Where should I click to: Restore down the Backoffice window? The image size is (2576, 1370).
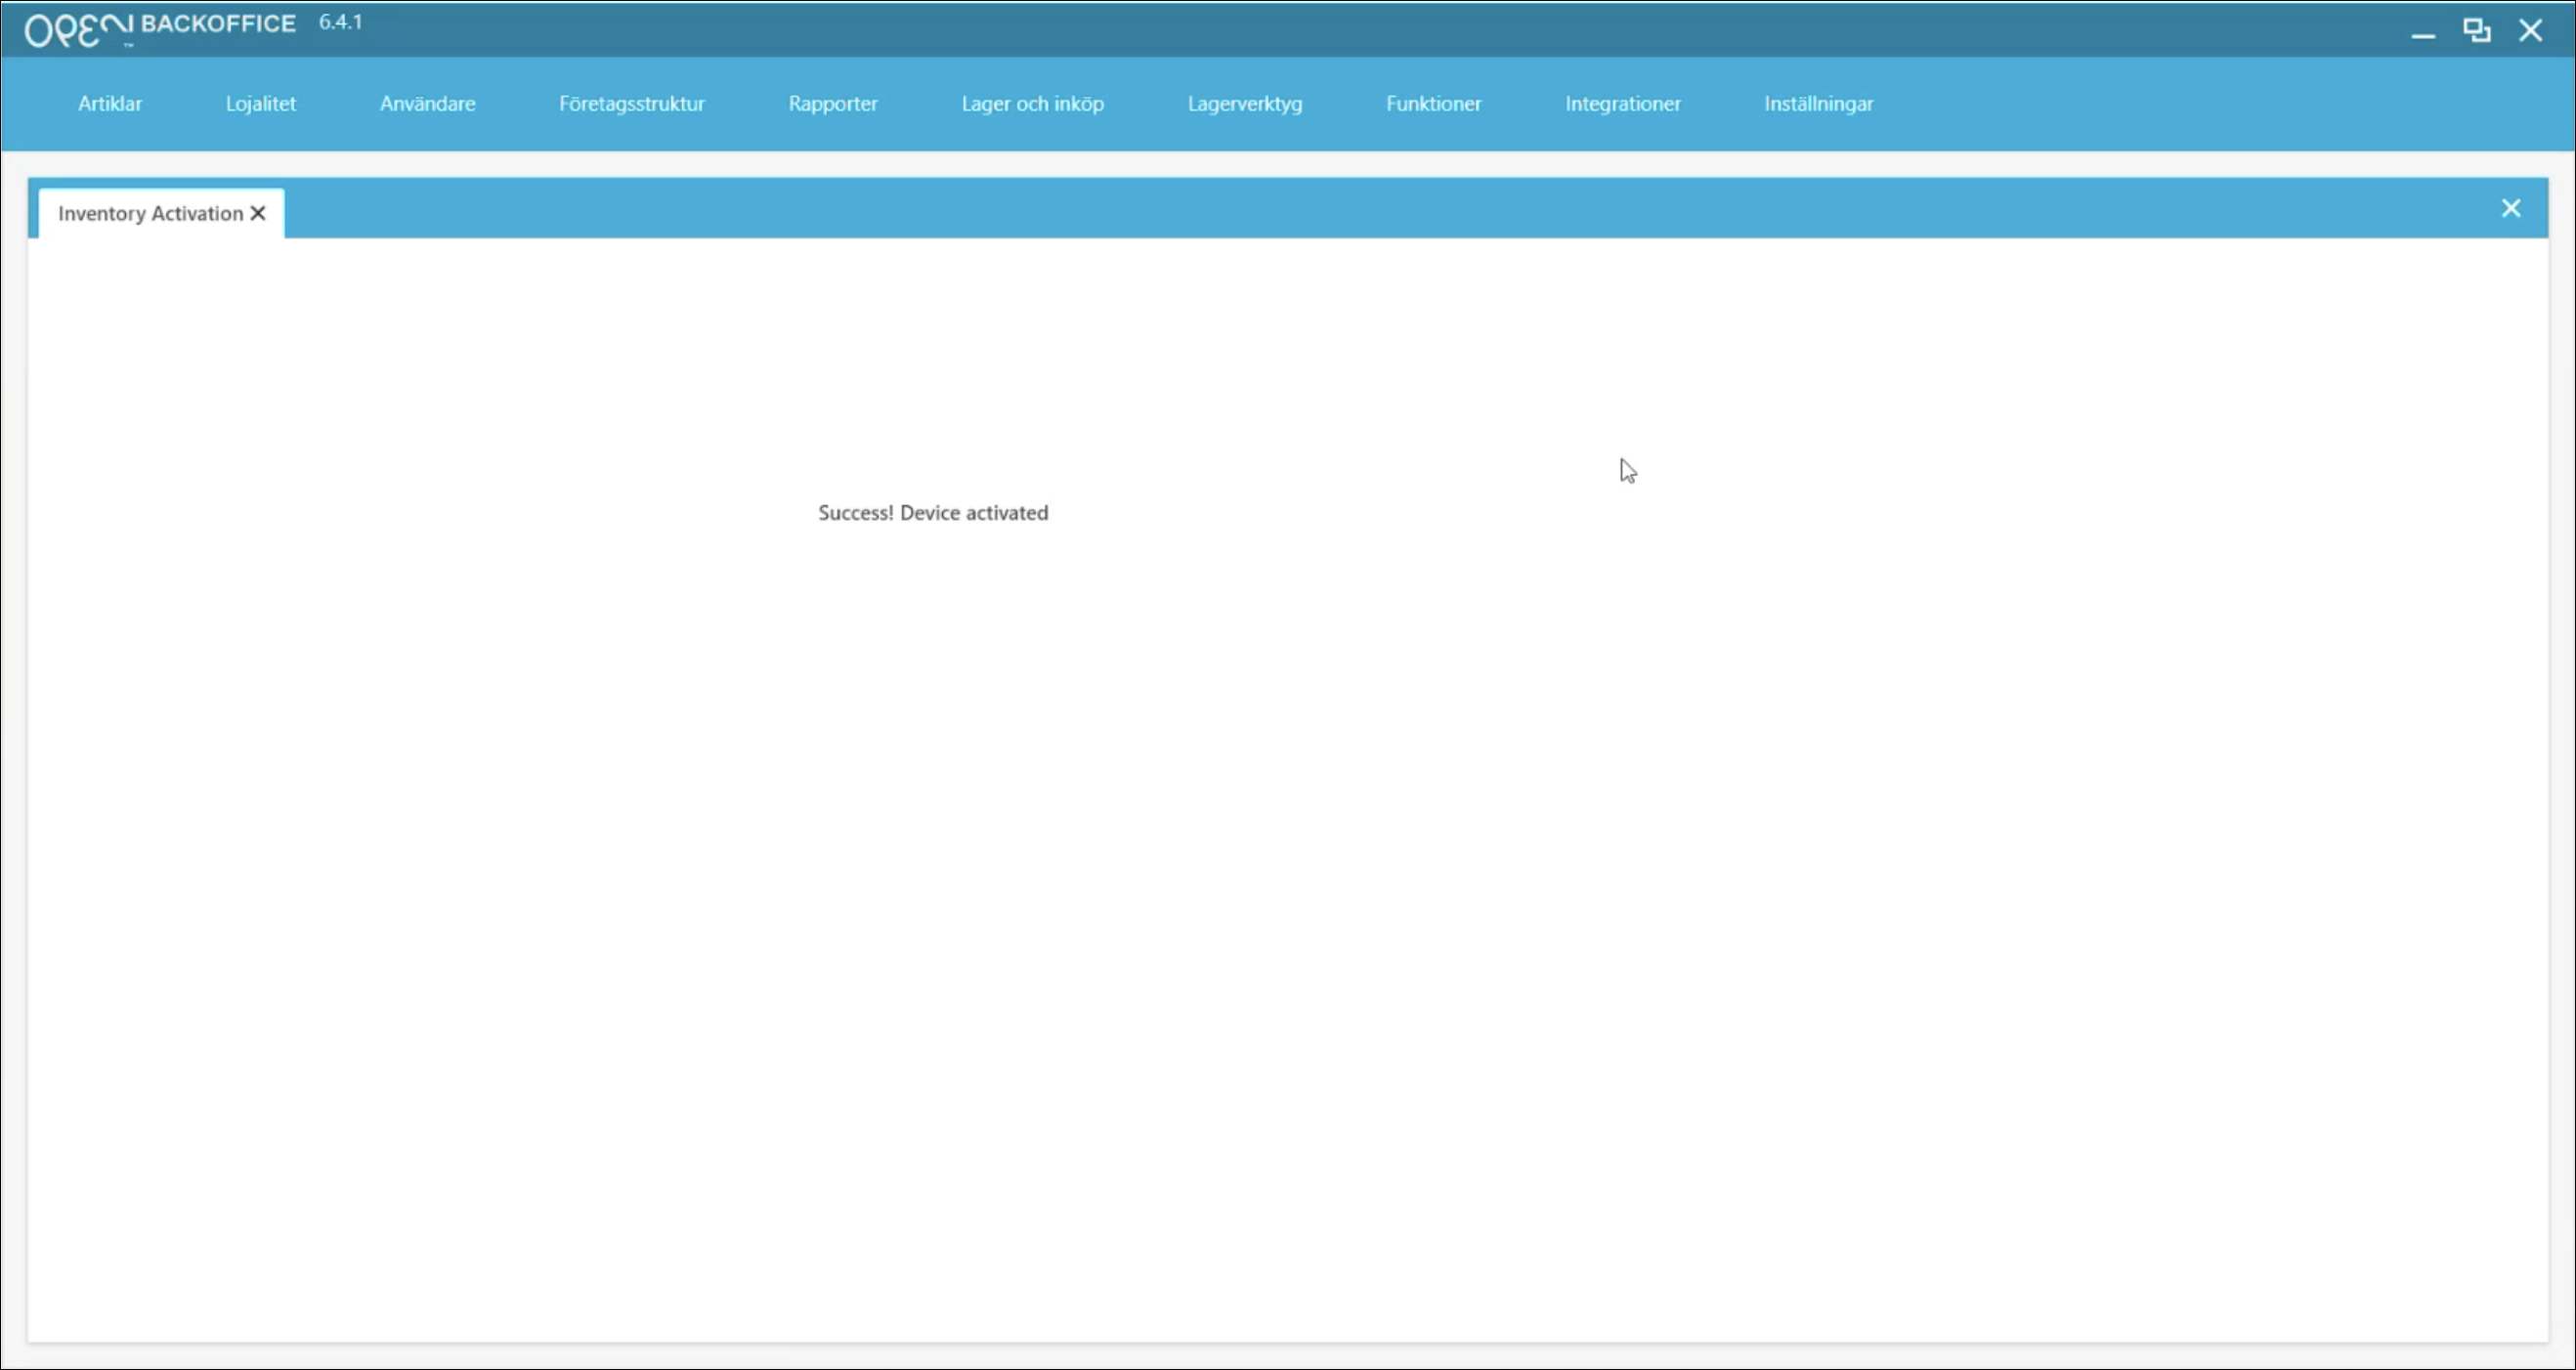click(x=2476, y=31)
